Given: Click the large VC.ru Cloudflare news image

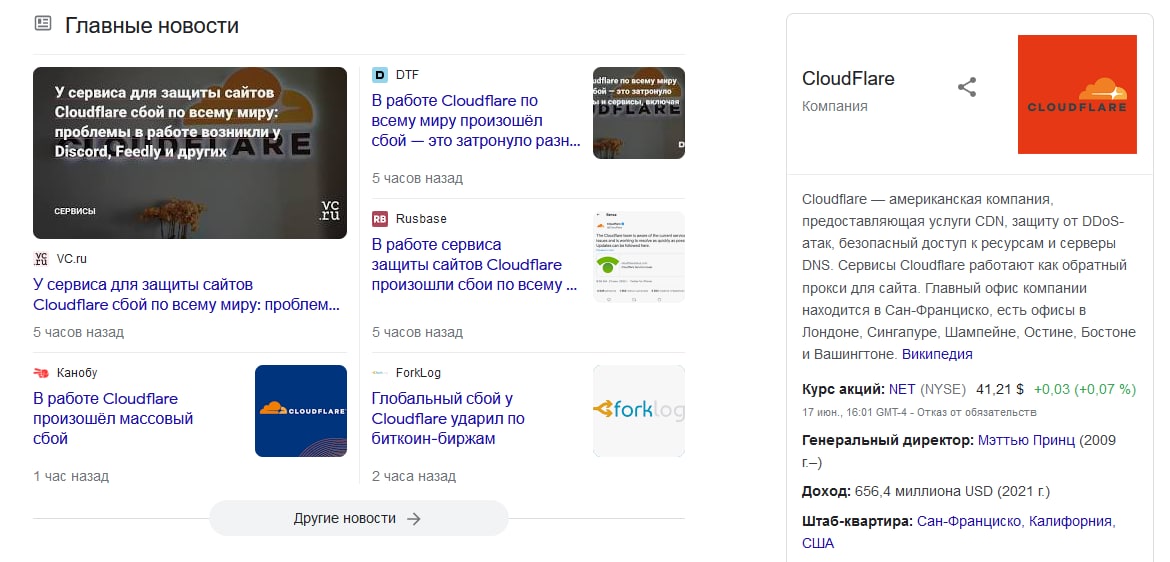Looking at the screenshot, I should (x=190, y=152).
